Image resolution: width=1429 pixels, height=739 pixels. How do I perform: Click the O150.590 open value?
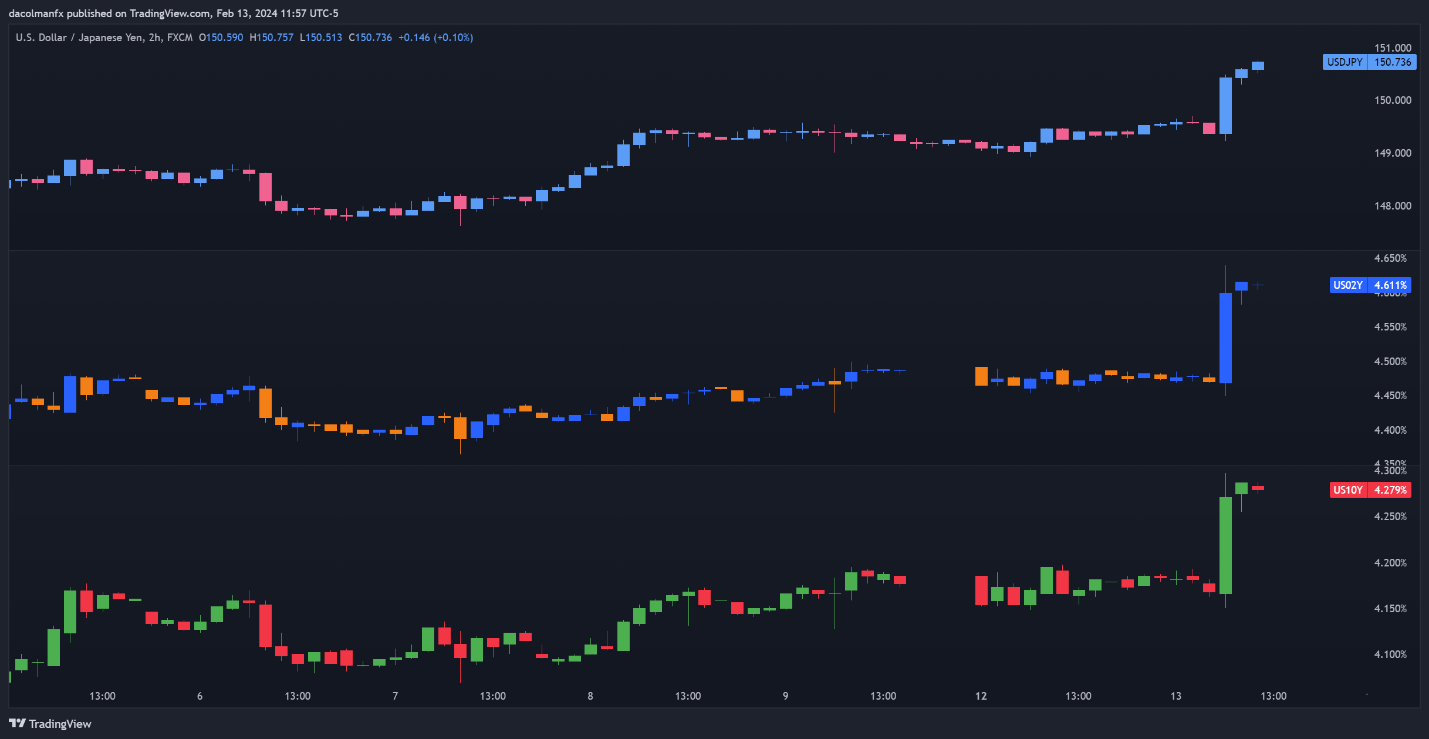[222, 37]
